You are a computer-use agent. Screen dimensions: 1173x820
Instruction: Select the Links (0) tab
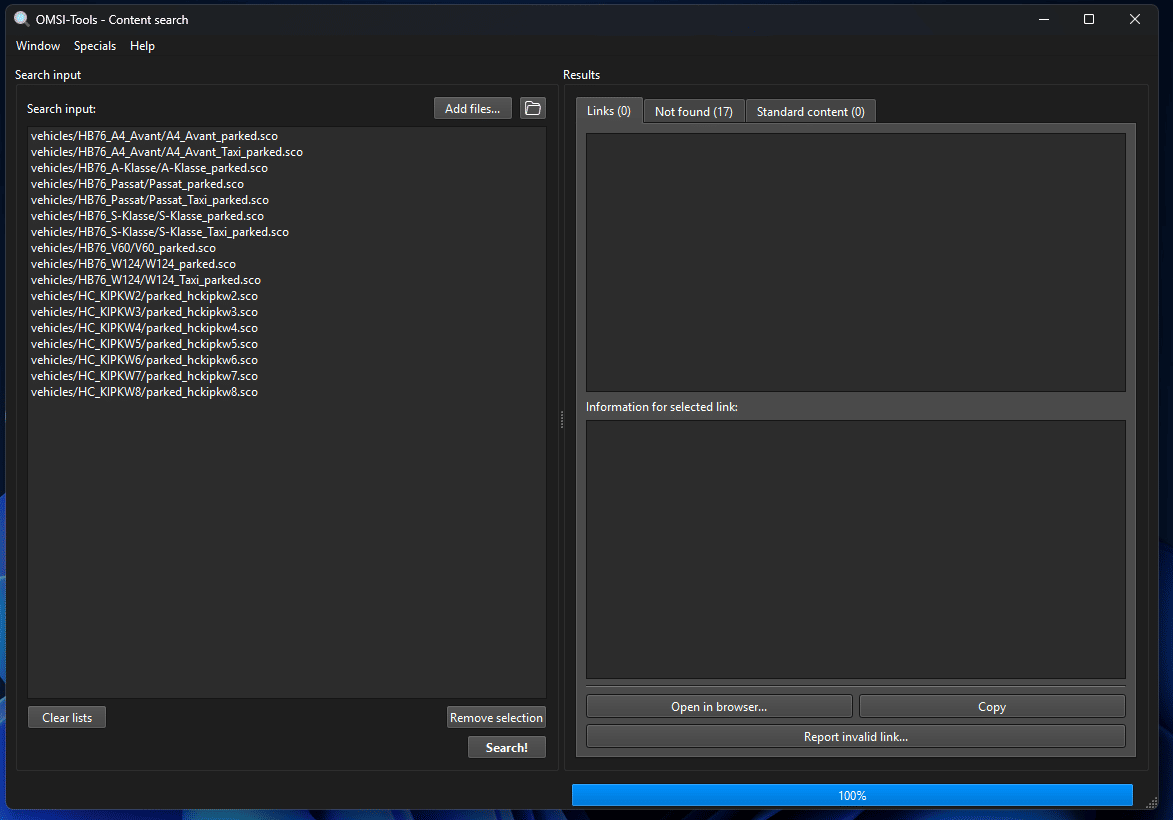click(x=609, y=111)
